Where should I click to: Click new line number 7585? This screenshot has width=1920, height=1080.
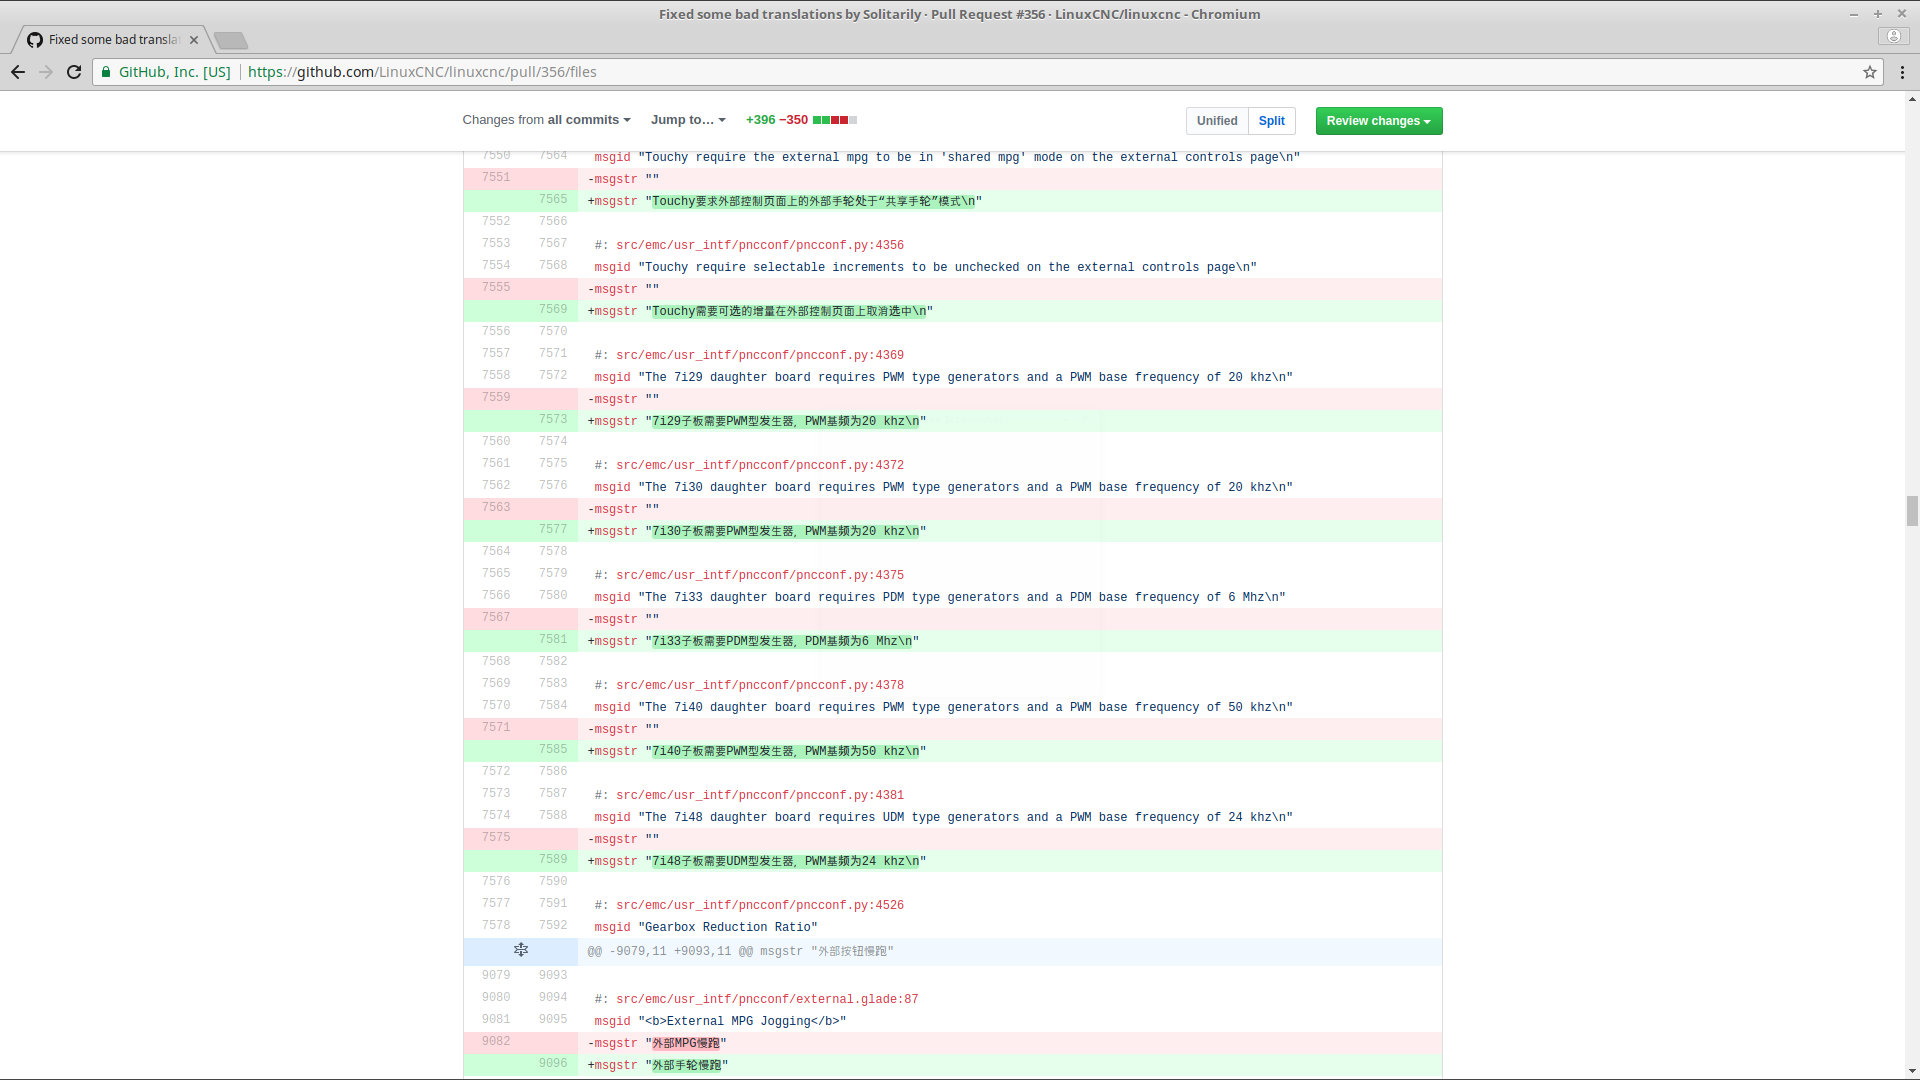(553, 750)
